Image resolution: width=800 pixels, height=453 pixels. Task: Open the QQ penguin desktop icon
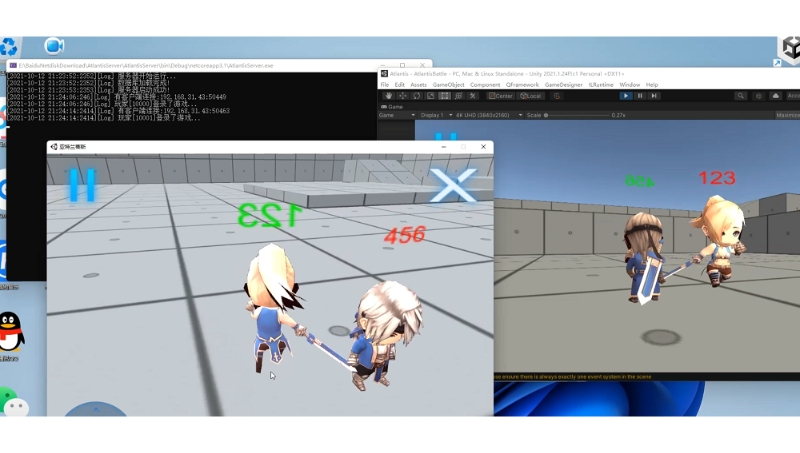point(11,332)
